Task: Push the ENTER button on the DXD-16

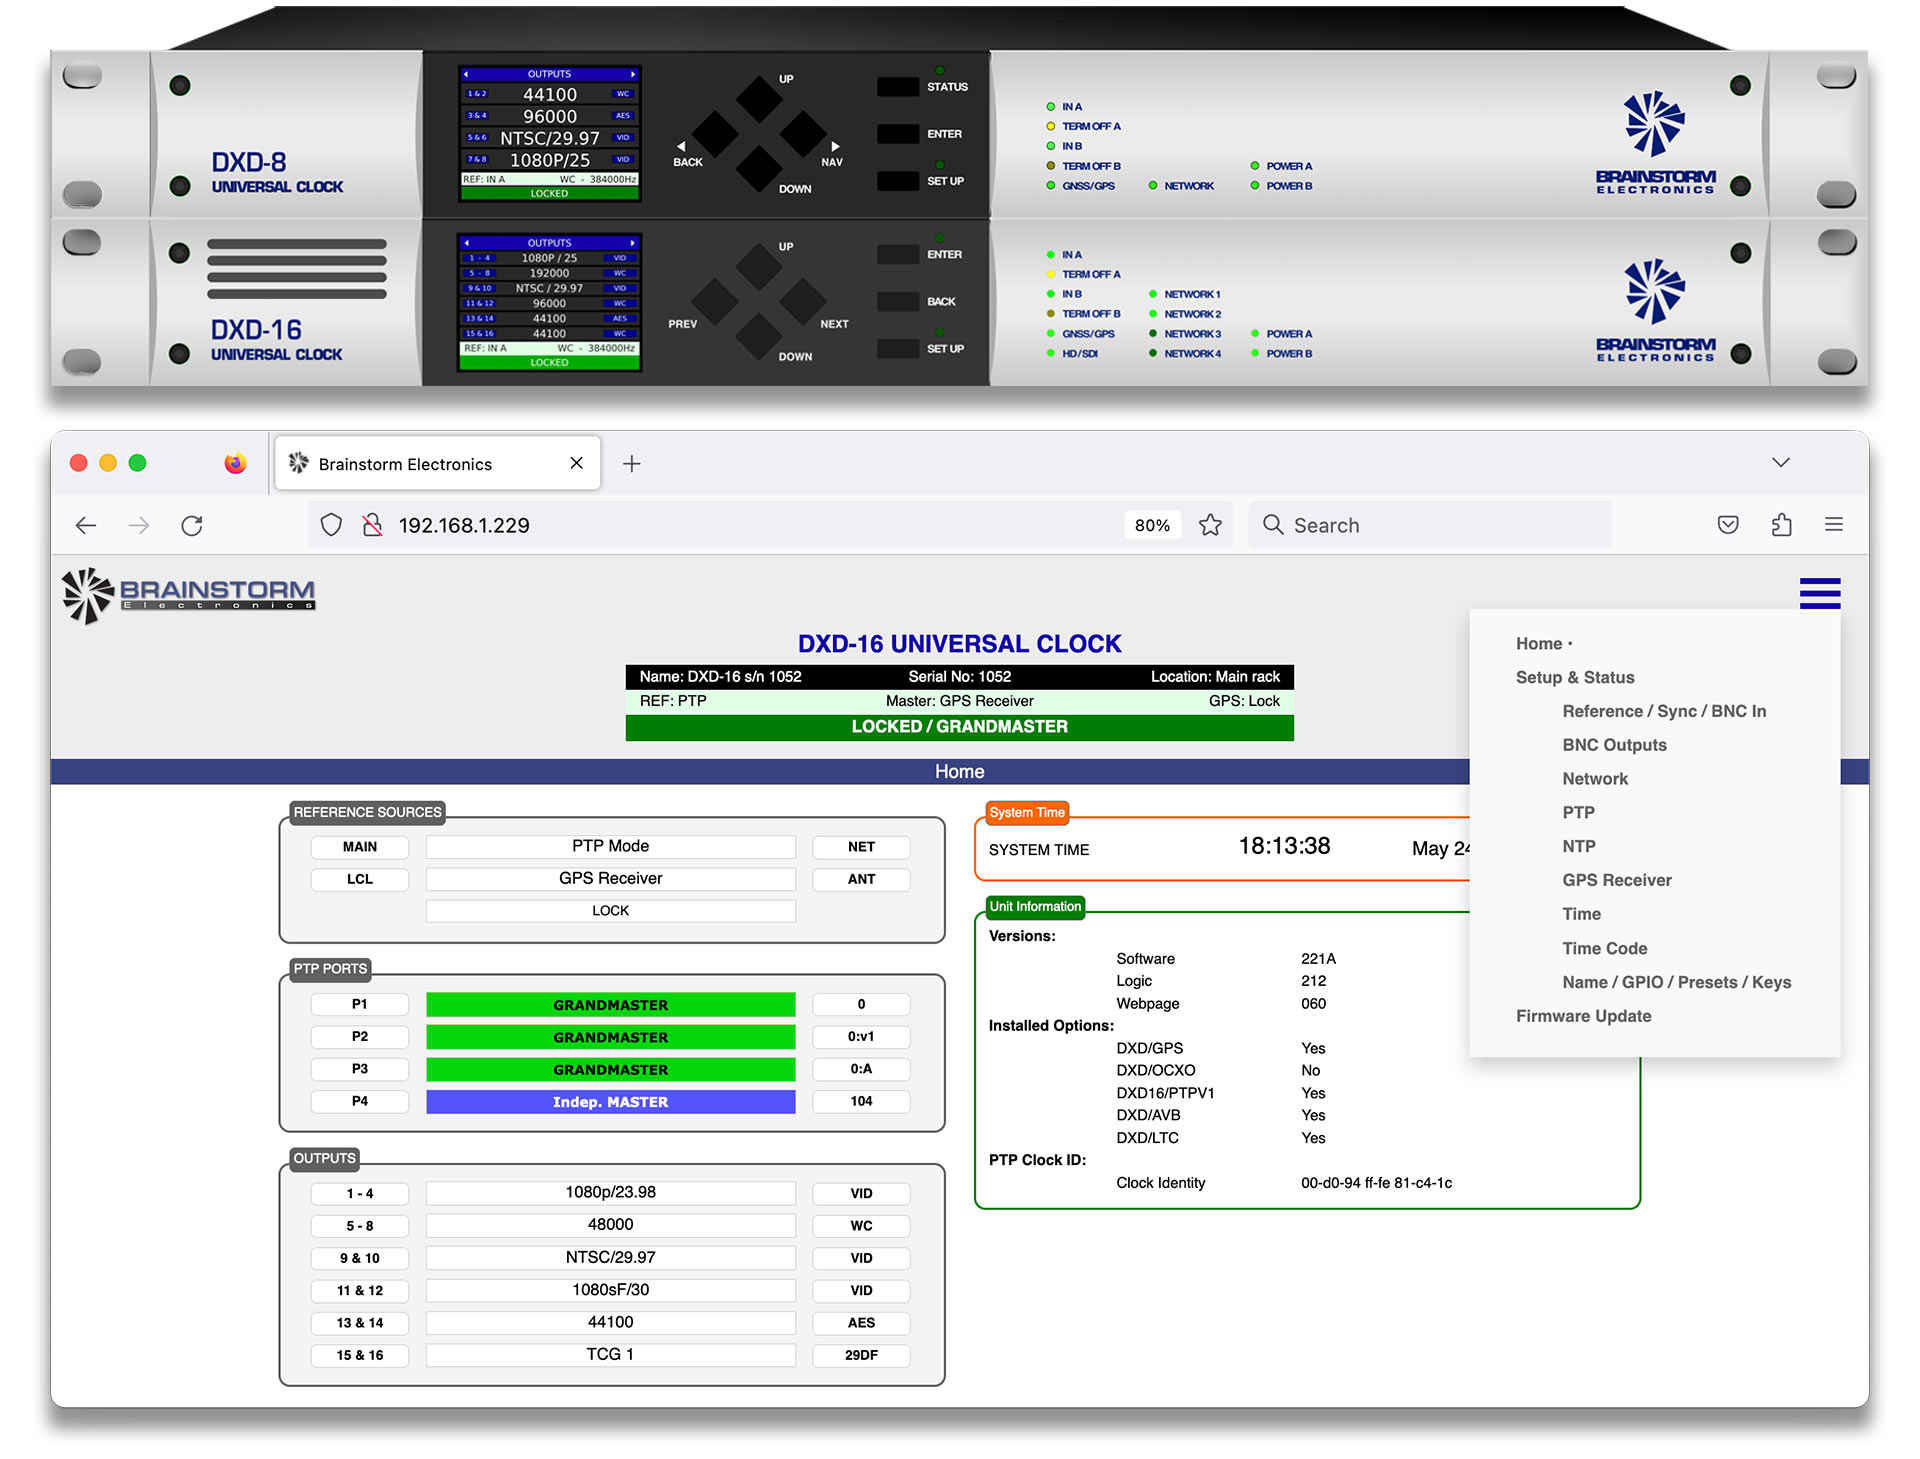Action: 898,254
